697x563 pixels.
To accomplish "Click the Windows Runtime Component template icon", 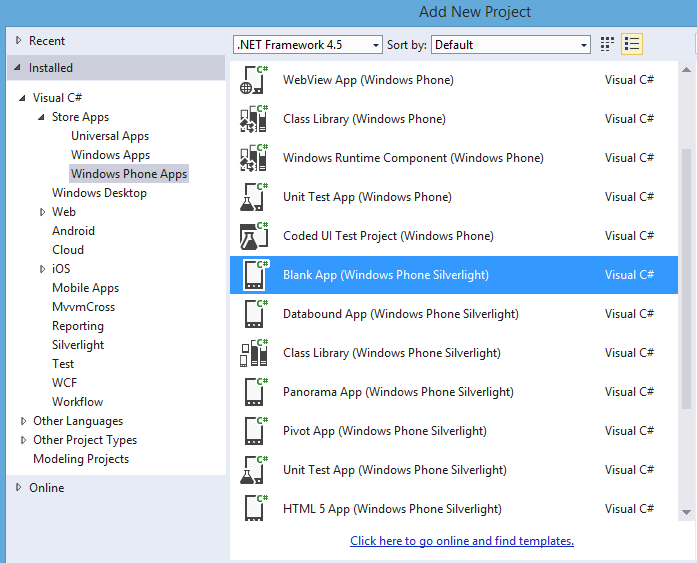I will click(x=254, y=158).
